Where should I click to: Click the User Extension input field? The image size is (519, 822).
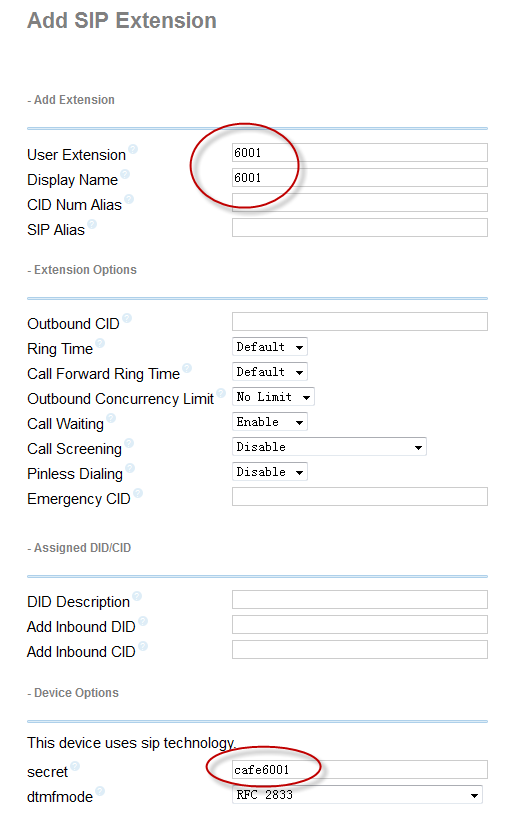[360, 153]
